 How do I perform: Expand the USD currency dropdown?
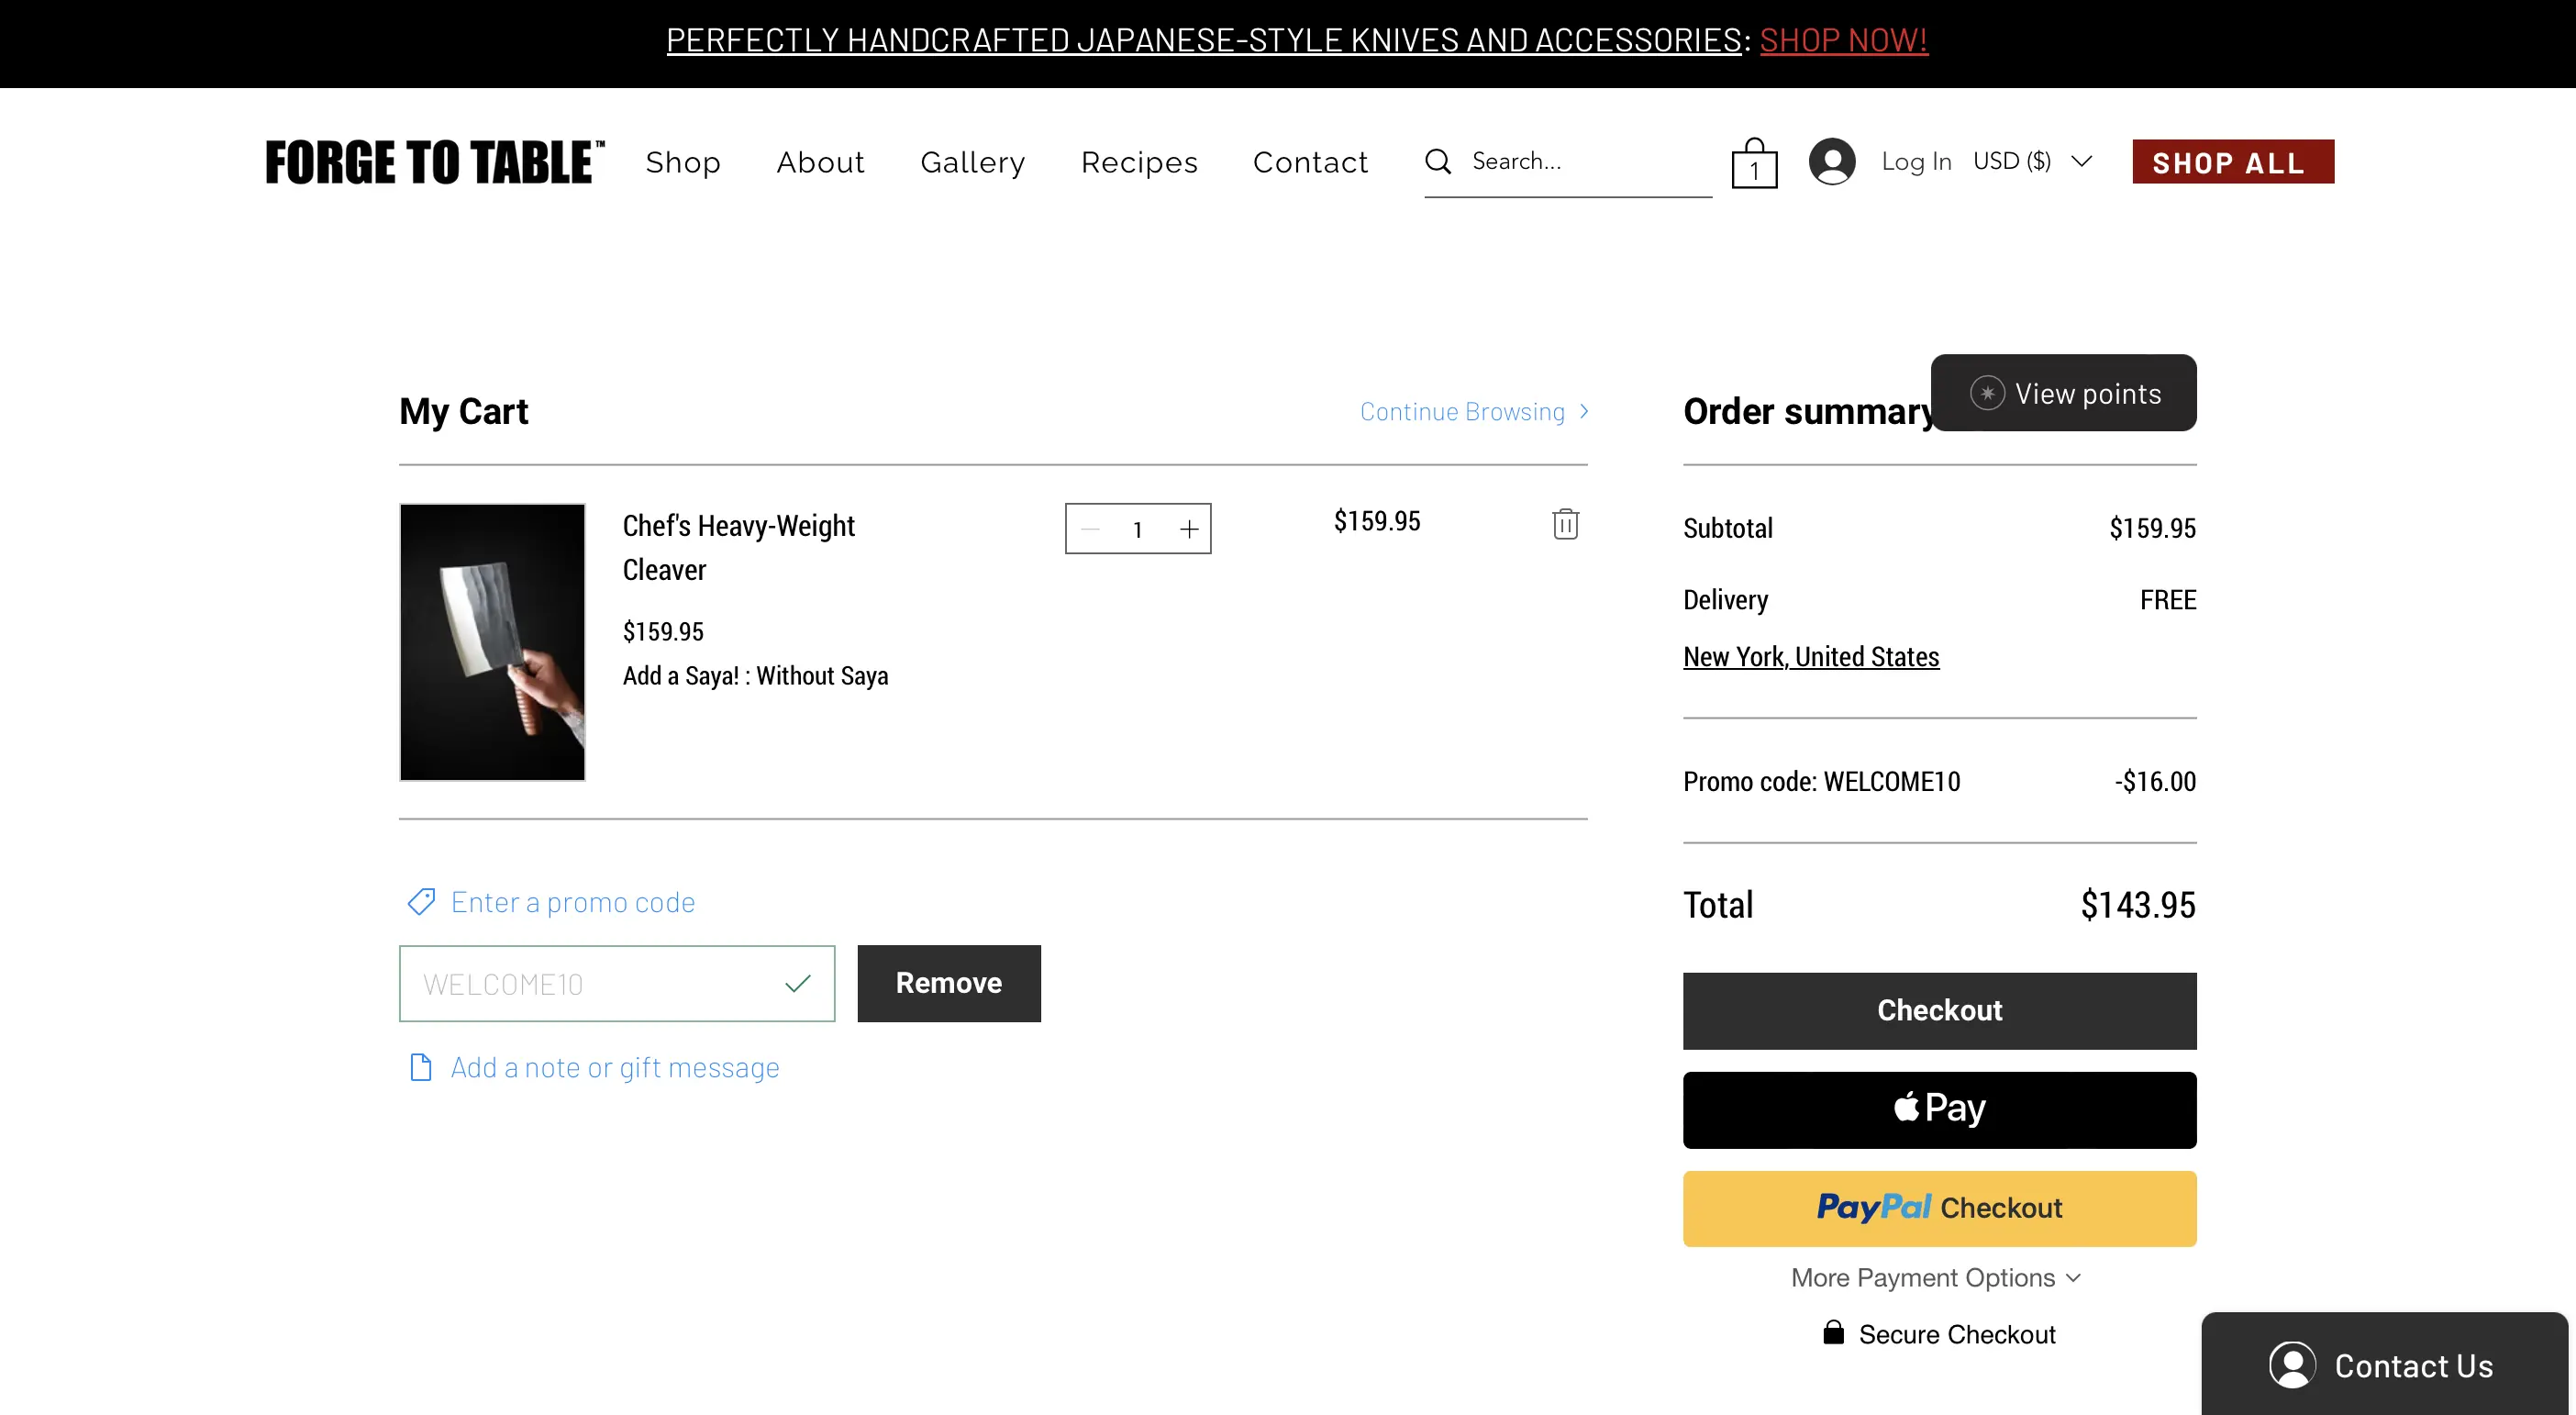coord(2032,161)
